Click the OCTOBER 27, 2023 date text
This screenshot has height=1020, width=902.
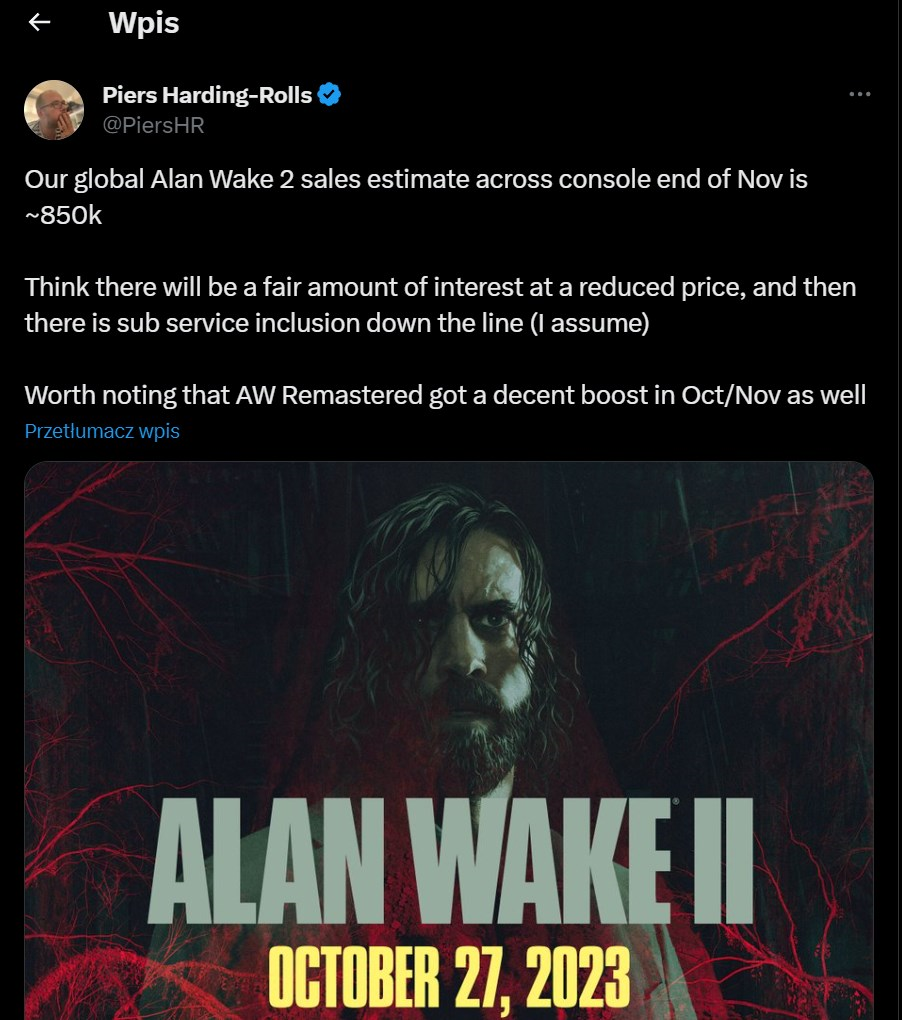point(449,976)
